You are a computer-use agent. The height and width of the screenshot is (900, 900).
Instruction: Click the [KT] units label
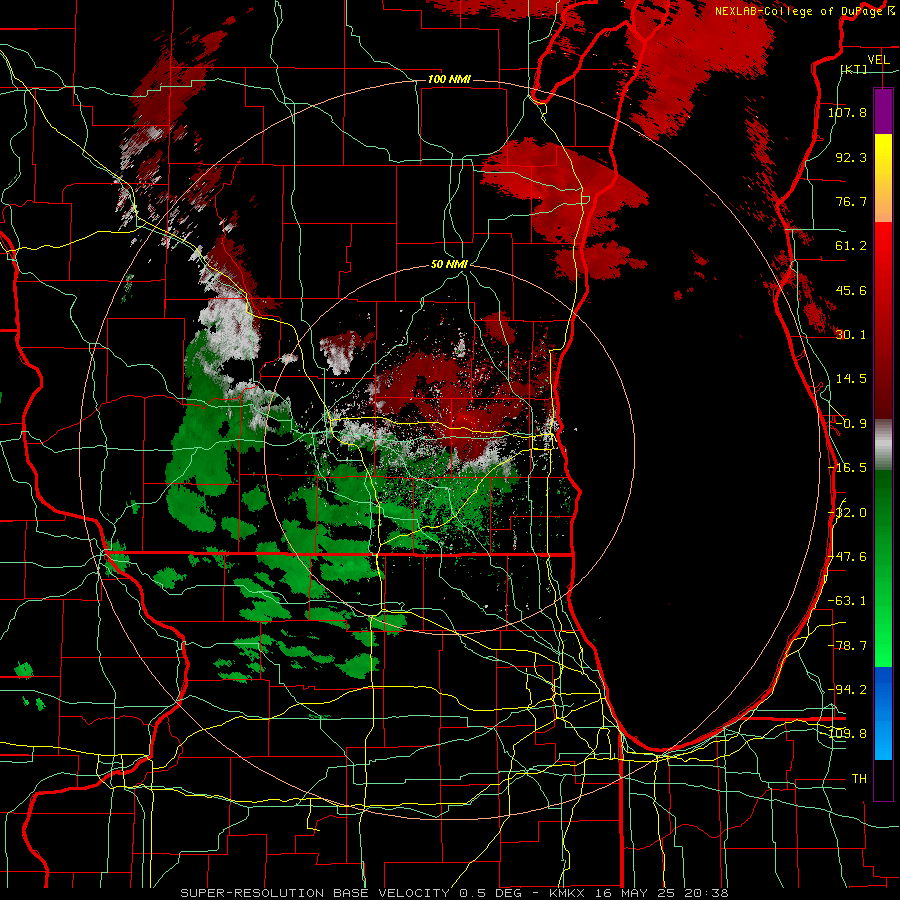tap(854, 70)
